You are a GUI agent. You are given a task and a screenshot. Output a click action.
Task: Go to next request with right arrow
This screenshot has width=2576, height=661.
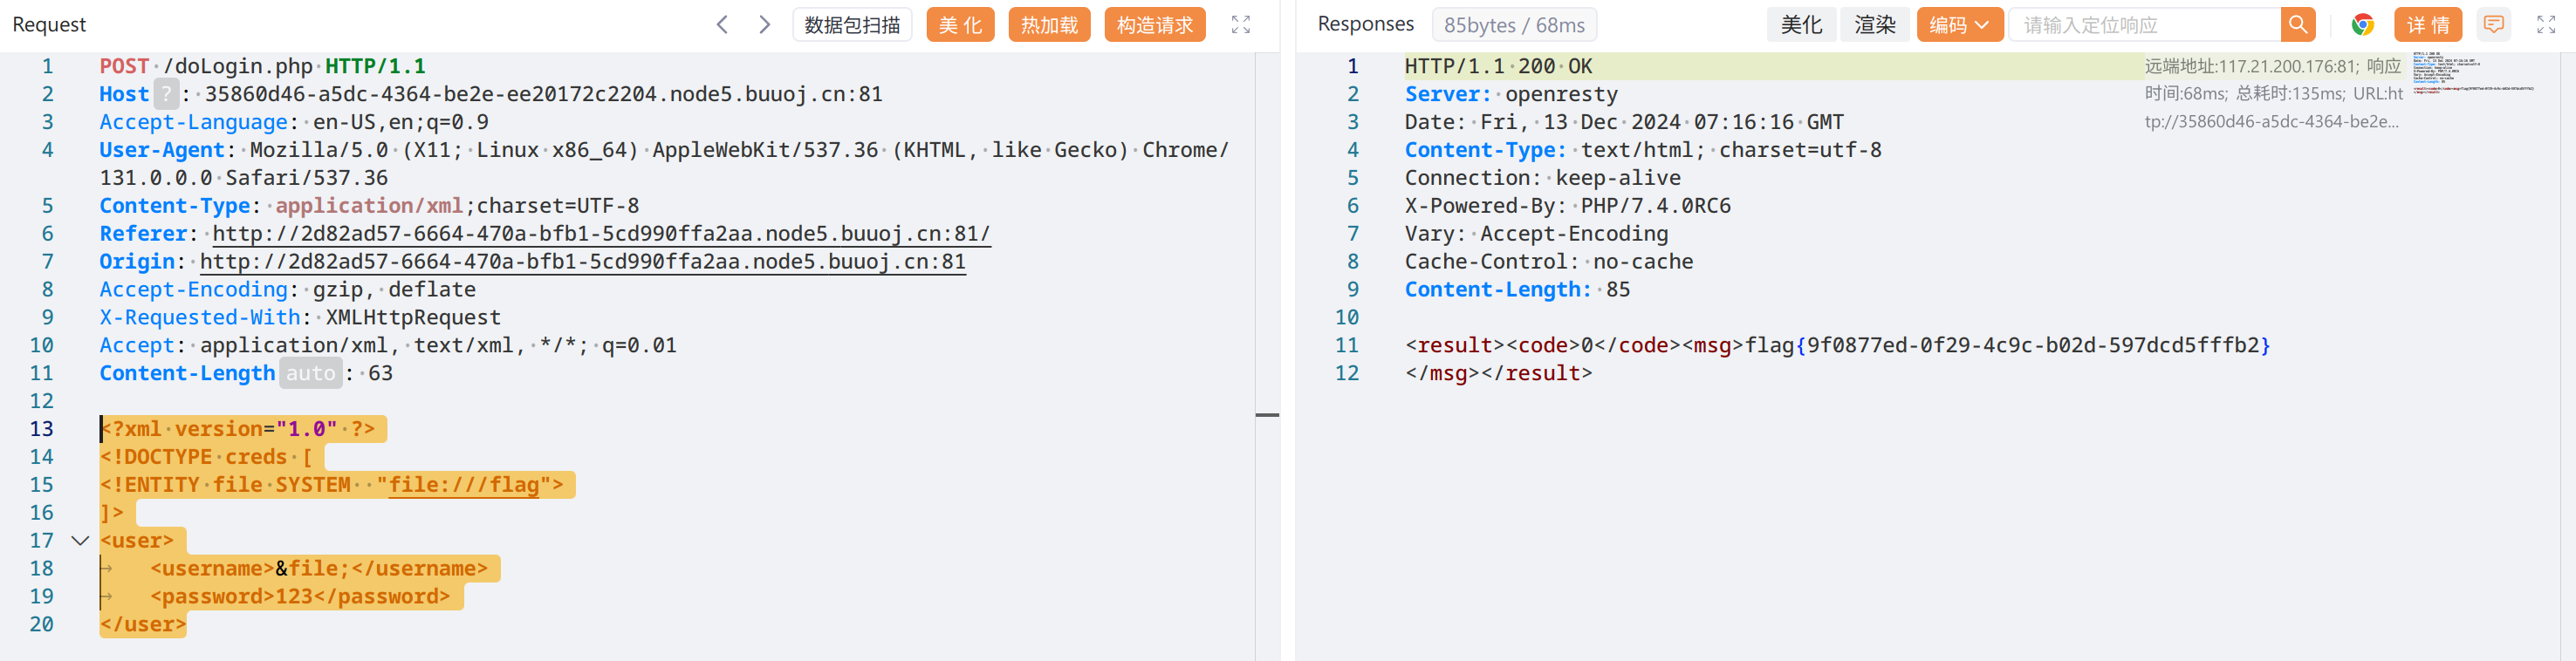[764, 24]
